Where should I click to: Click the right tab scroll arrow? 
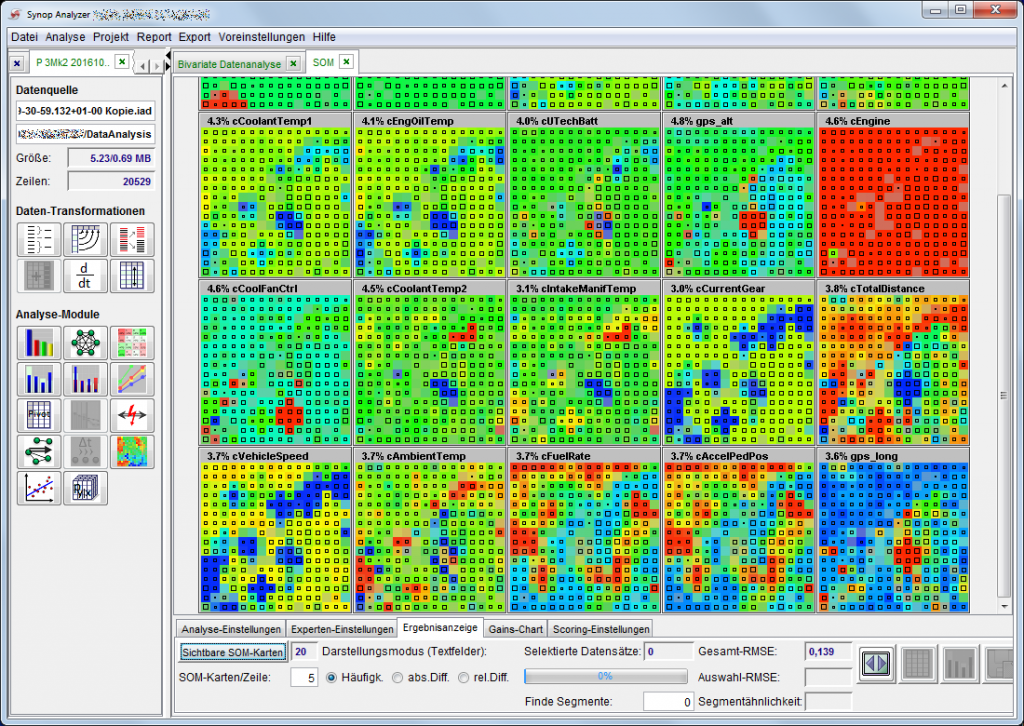[x=158, y=66]
